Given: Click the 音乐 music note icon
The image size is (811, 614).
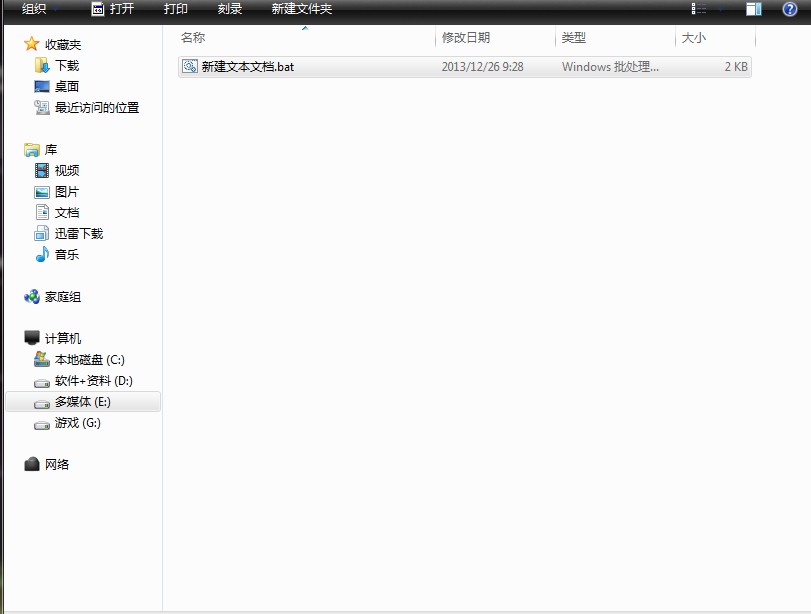Looking at the screenshot, I should 42,254.
